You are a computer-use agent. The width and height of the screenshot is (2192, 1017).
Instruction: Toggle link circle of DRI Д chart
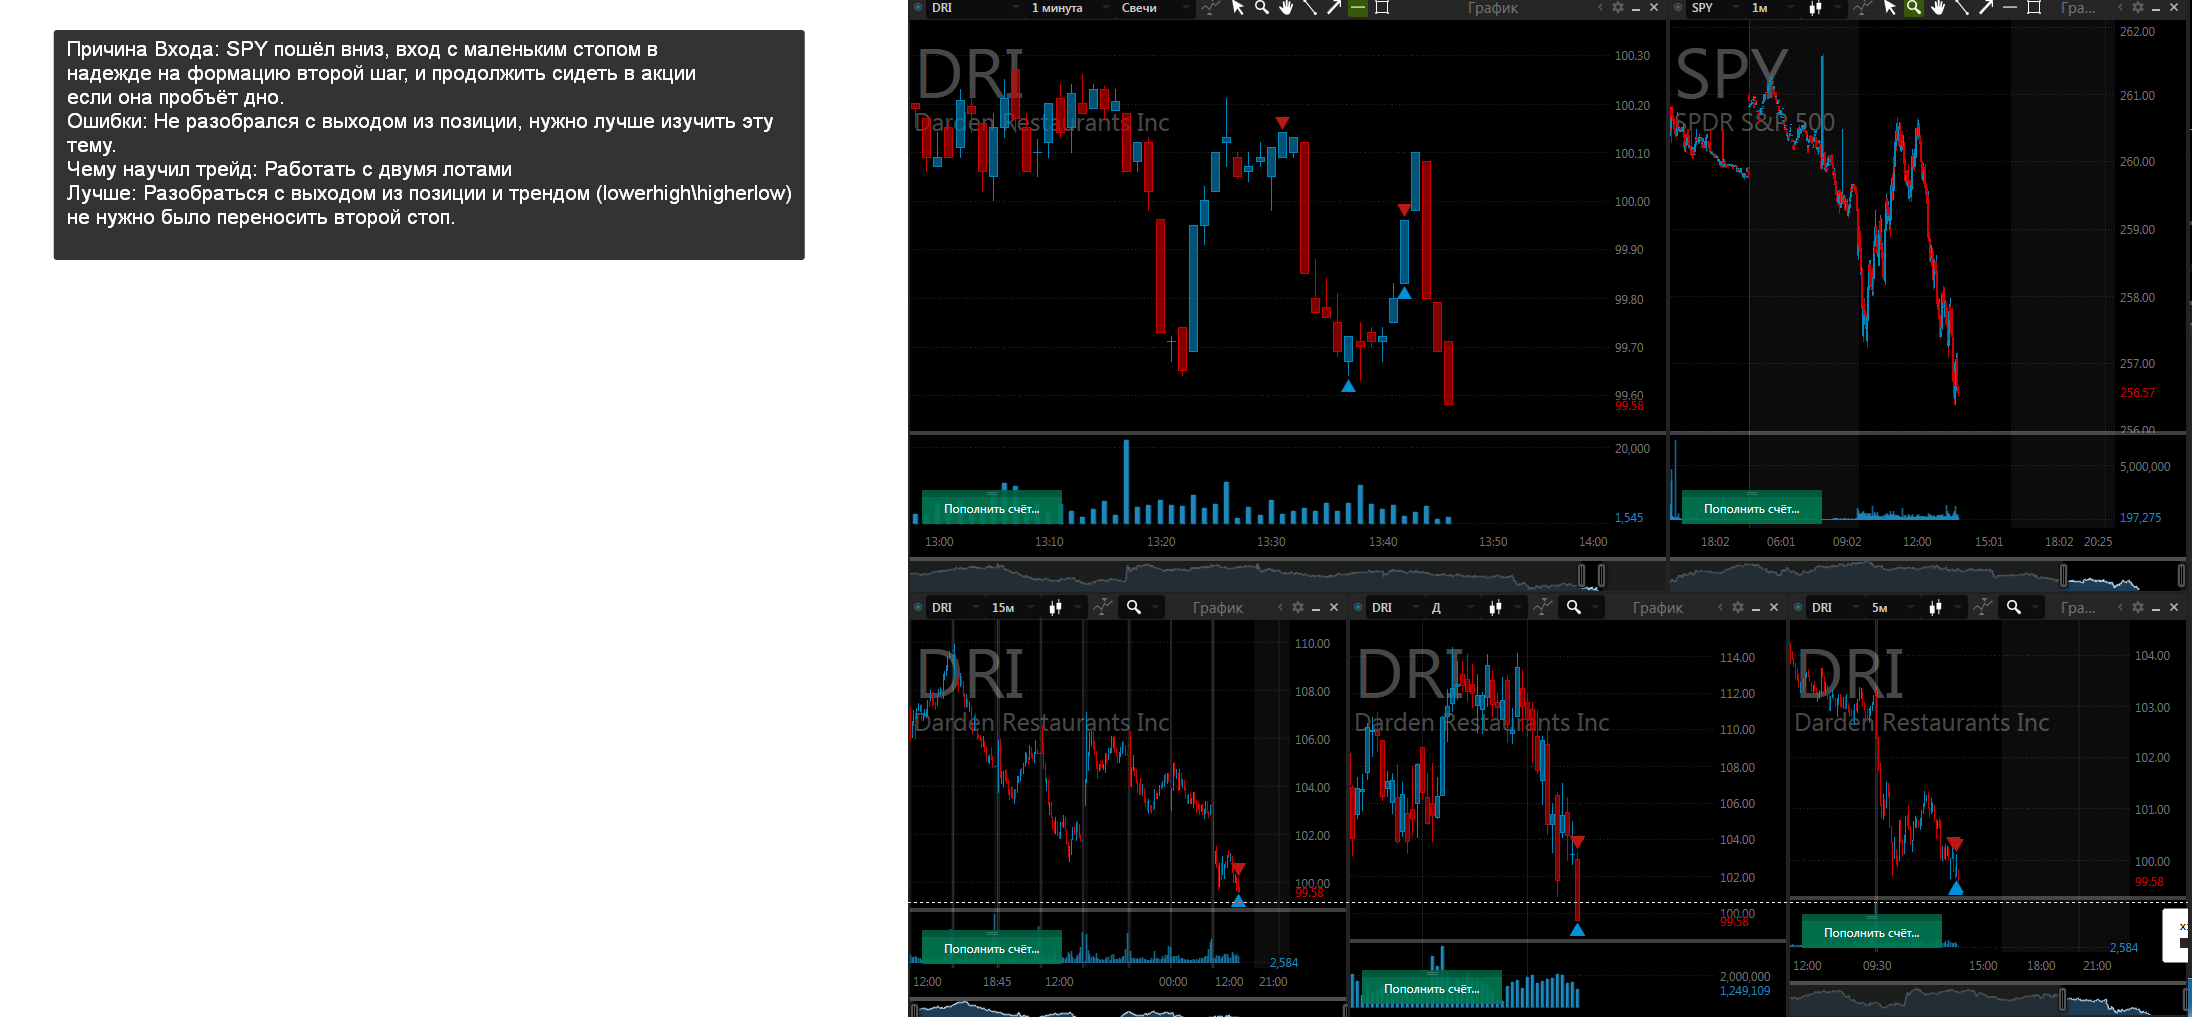click(x=1358, y=607)
